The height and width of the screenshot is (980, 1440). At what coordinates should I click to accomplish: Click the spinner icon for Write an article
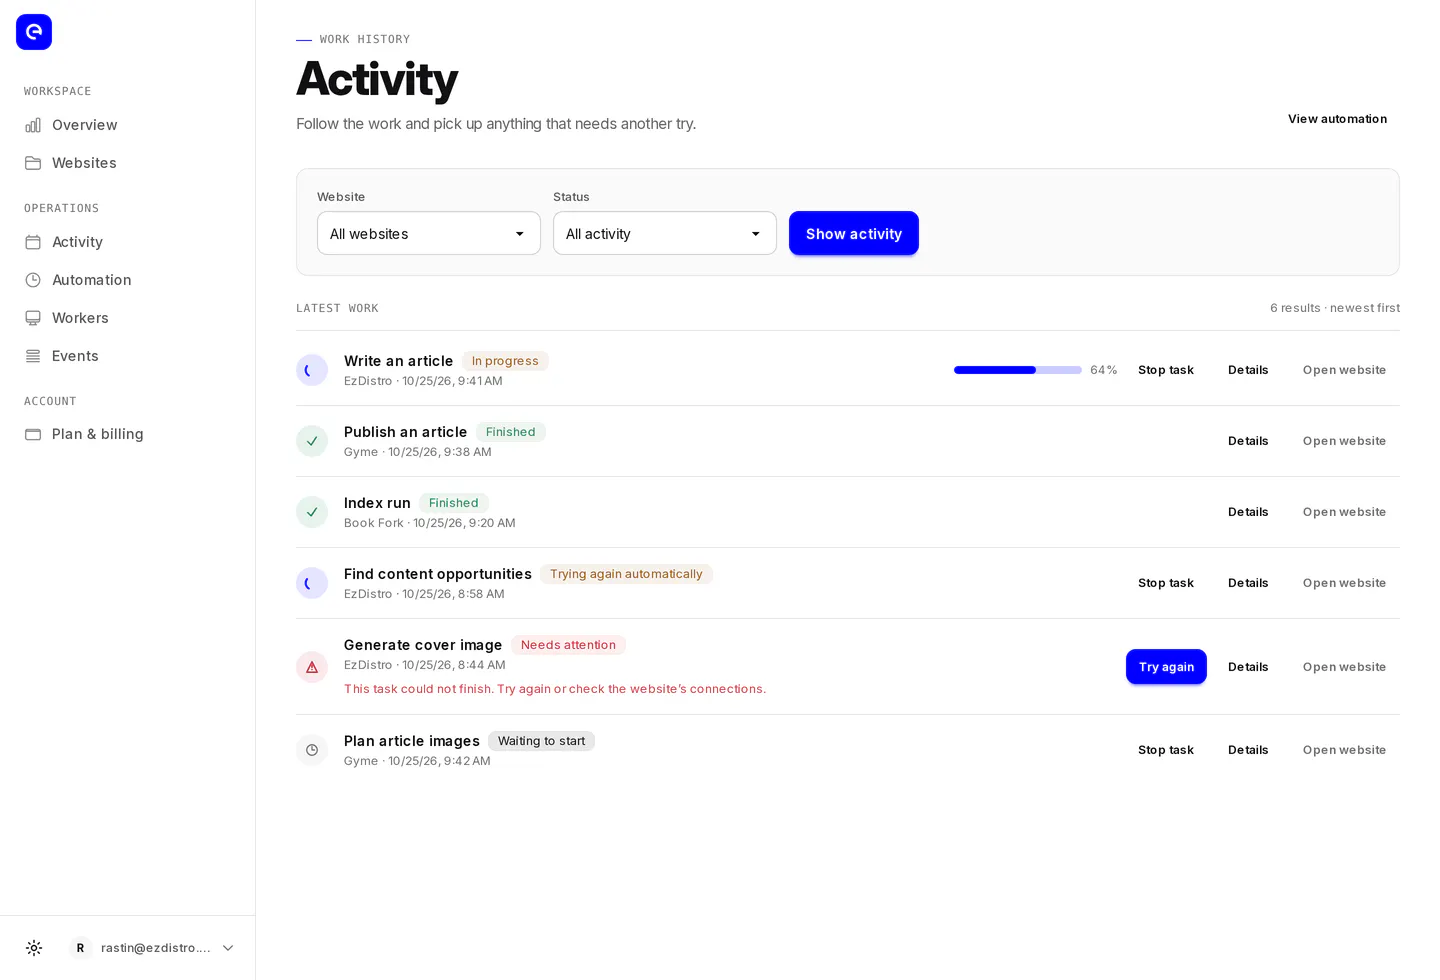point(312,370)
